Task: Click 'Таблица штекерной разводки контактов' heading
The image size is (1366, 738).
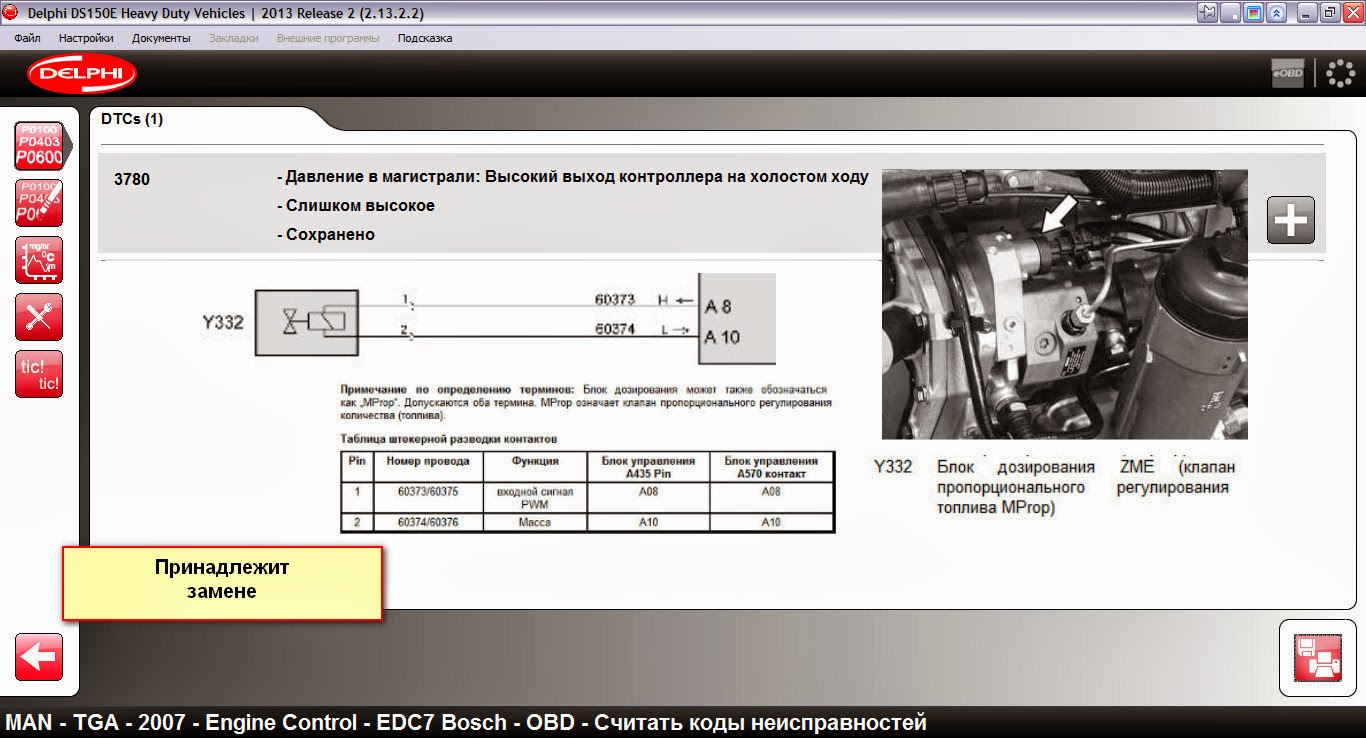Action: pyautogui.click(x=449, y=439)
